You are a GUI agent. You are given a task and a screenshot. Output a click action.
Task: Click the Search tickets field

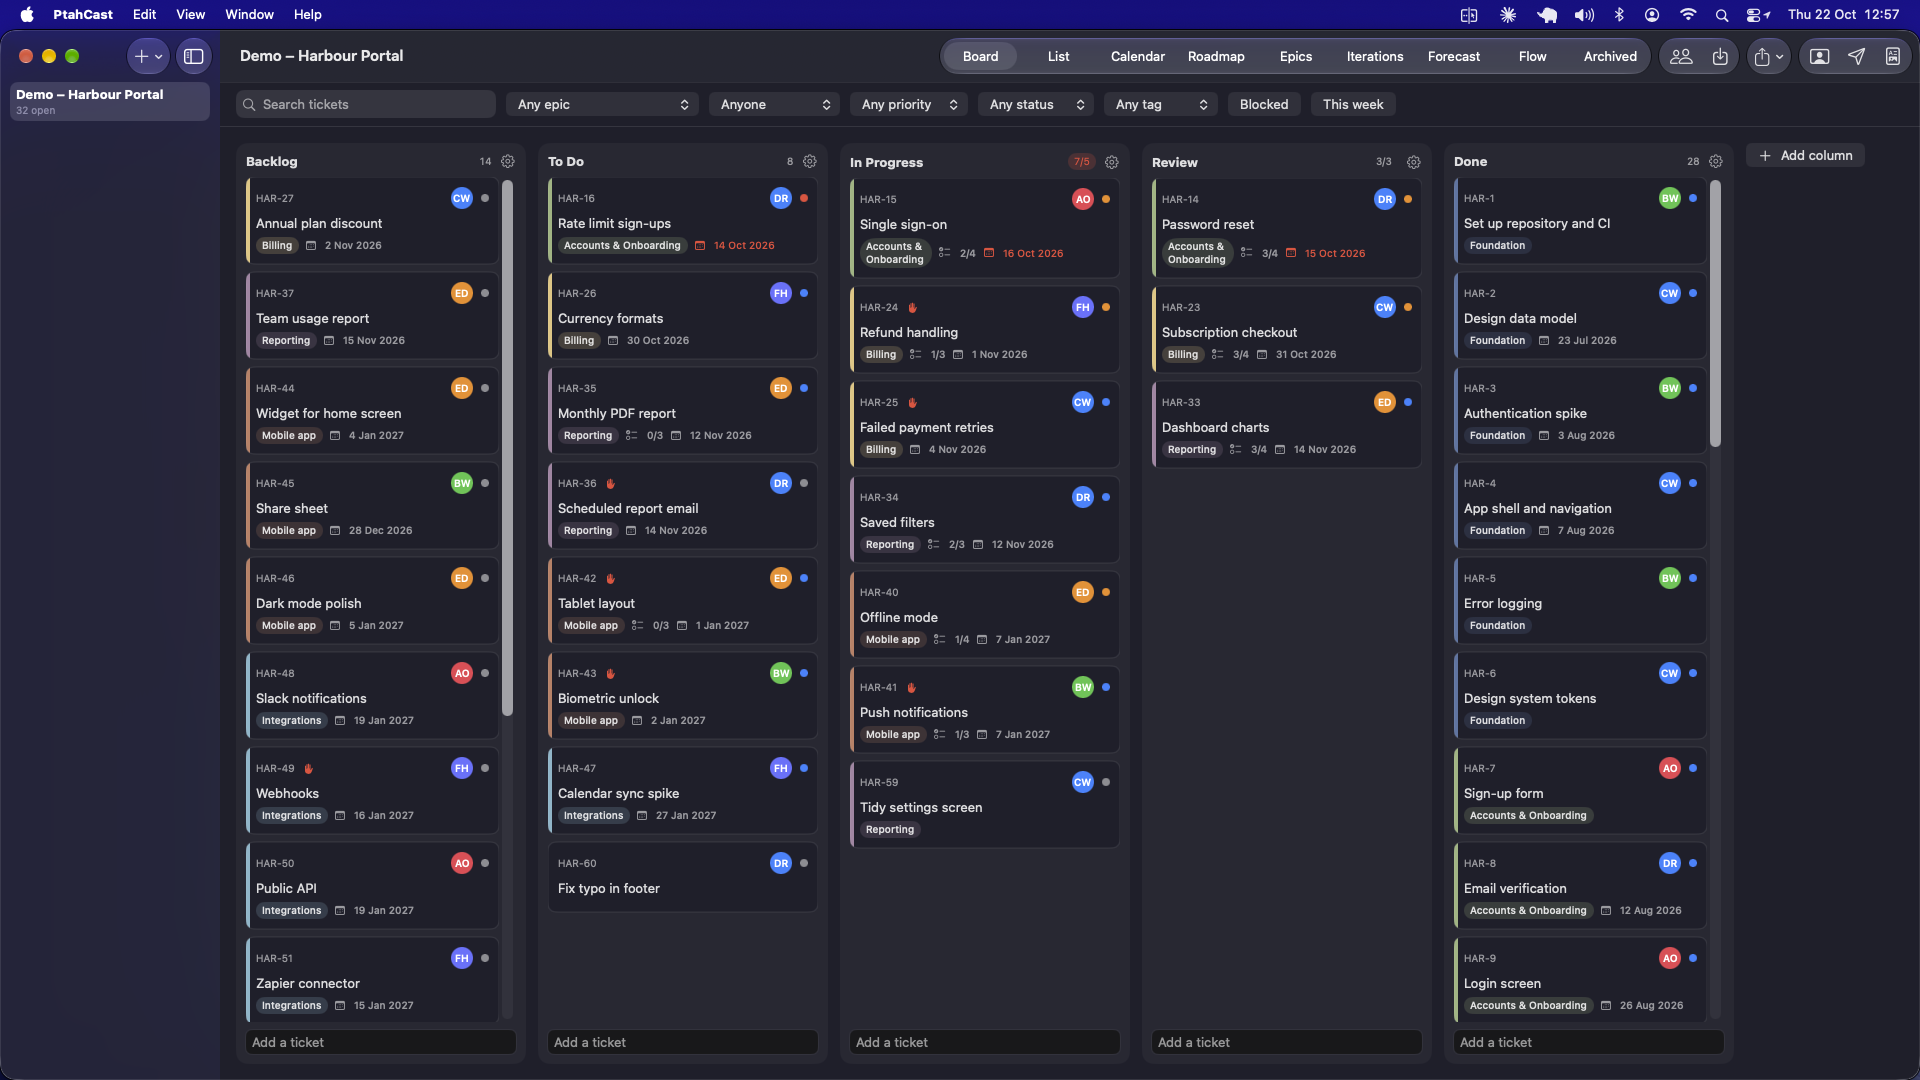366,104
